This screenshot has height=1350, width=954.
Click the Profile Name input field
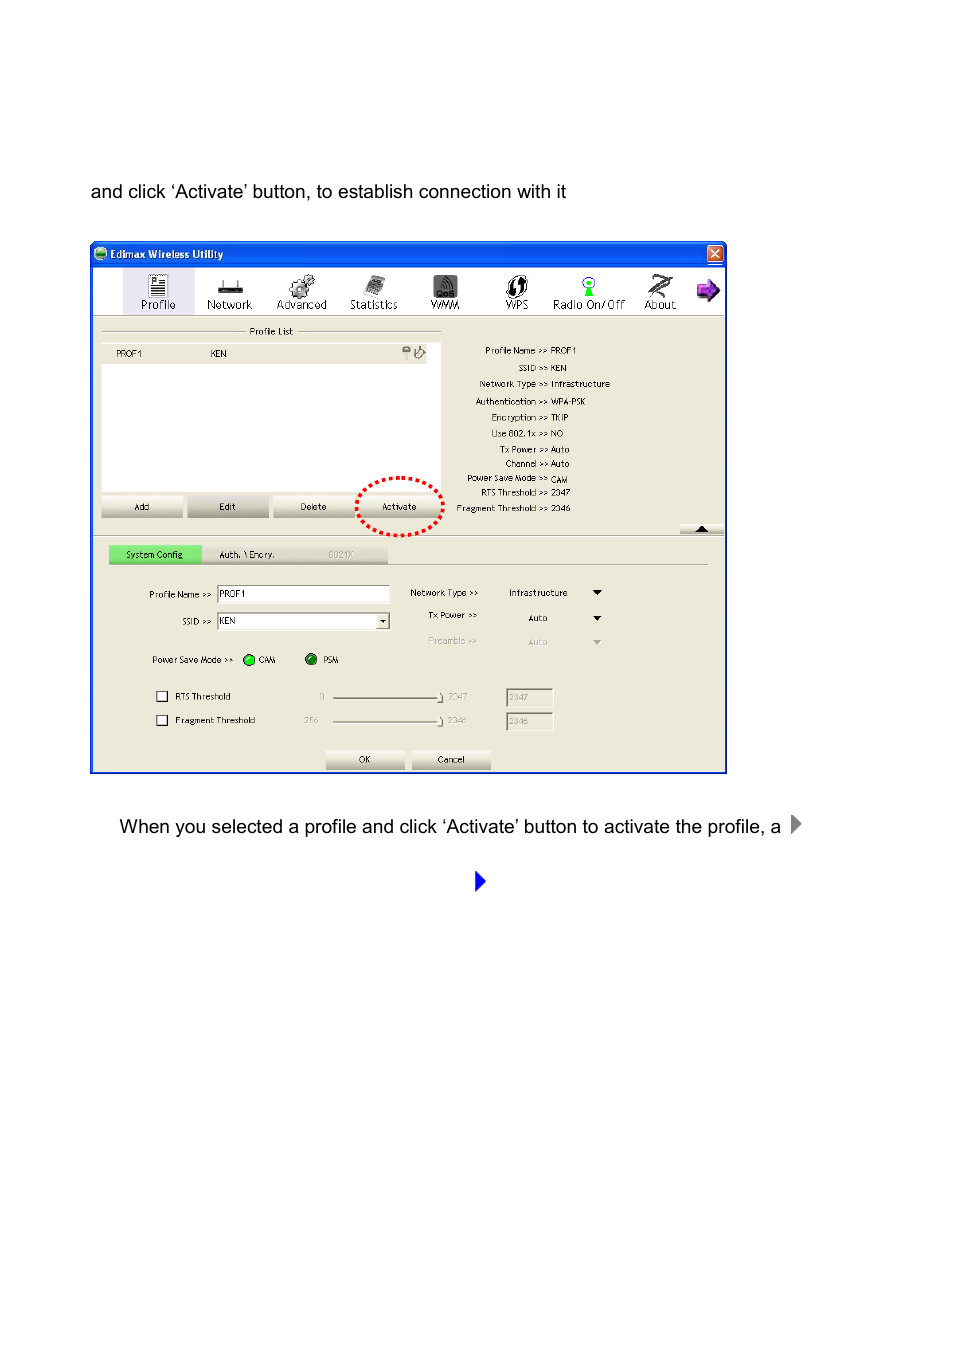(303, 594)
